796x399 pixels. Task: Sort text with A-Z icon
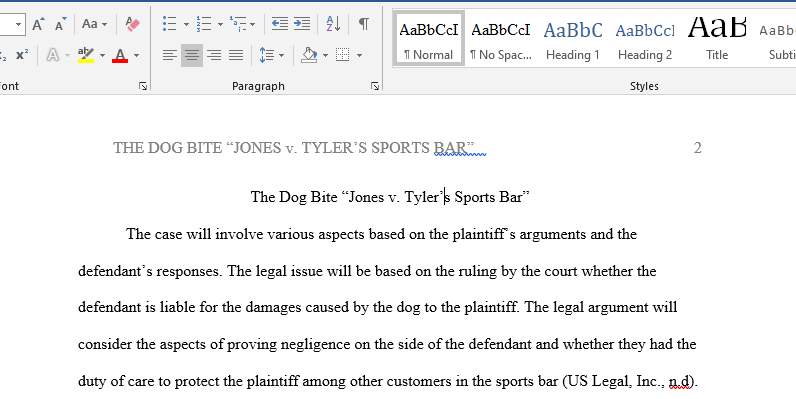pos(333,24)
